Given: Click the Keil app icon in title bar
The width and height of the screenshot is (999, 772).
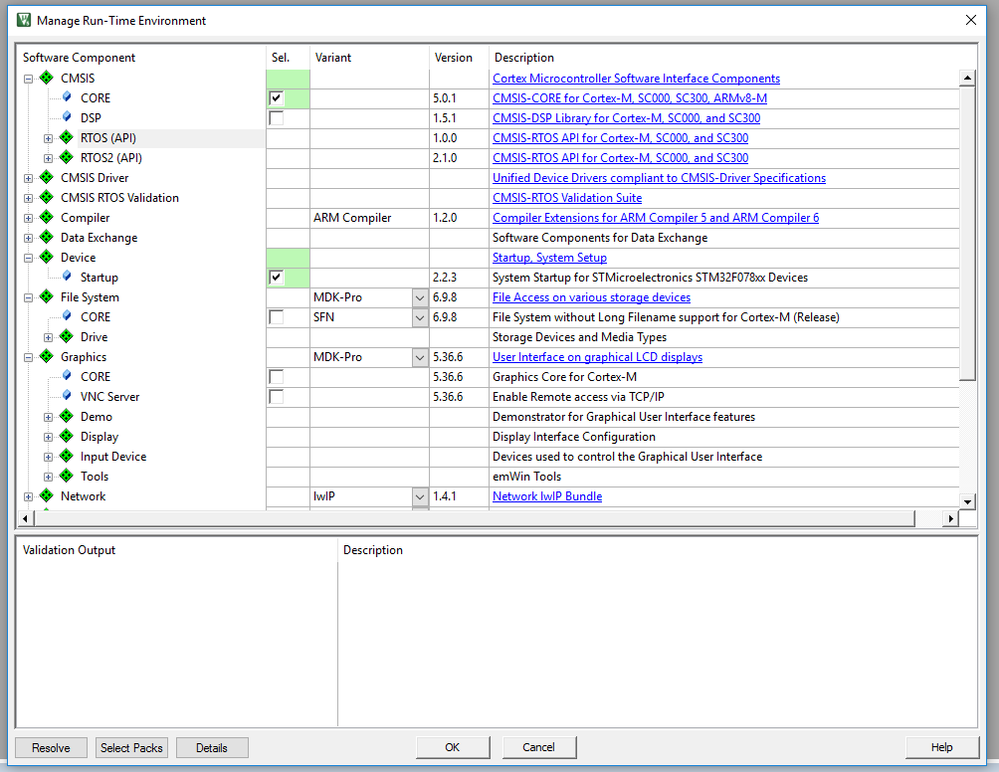Looking at the screenshot, I should 24,20.
